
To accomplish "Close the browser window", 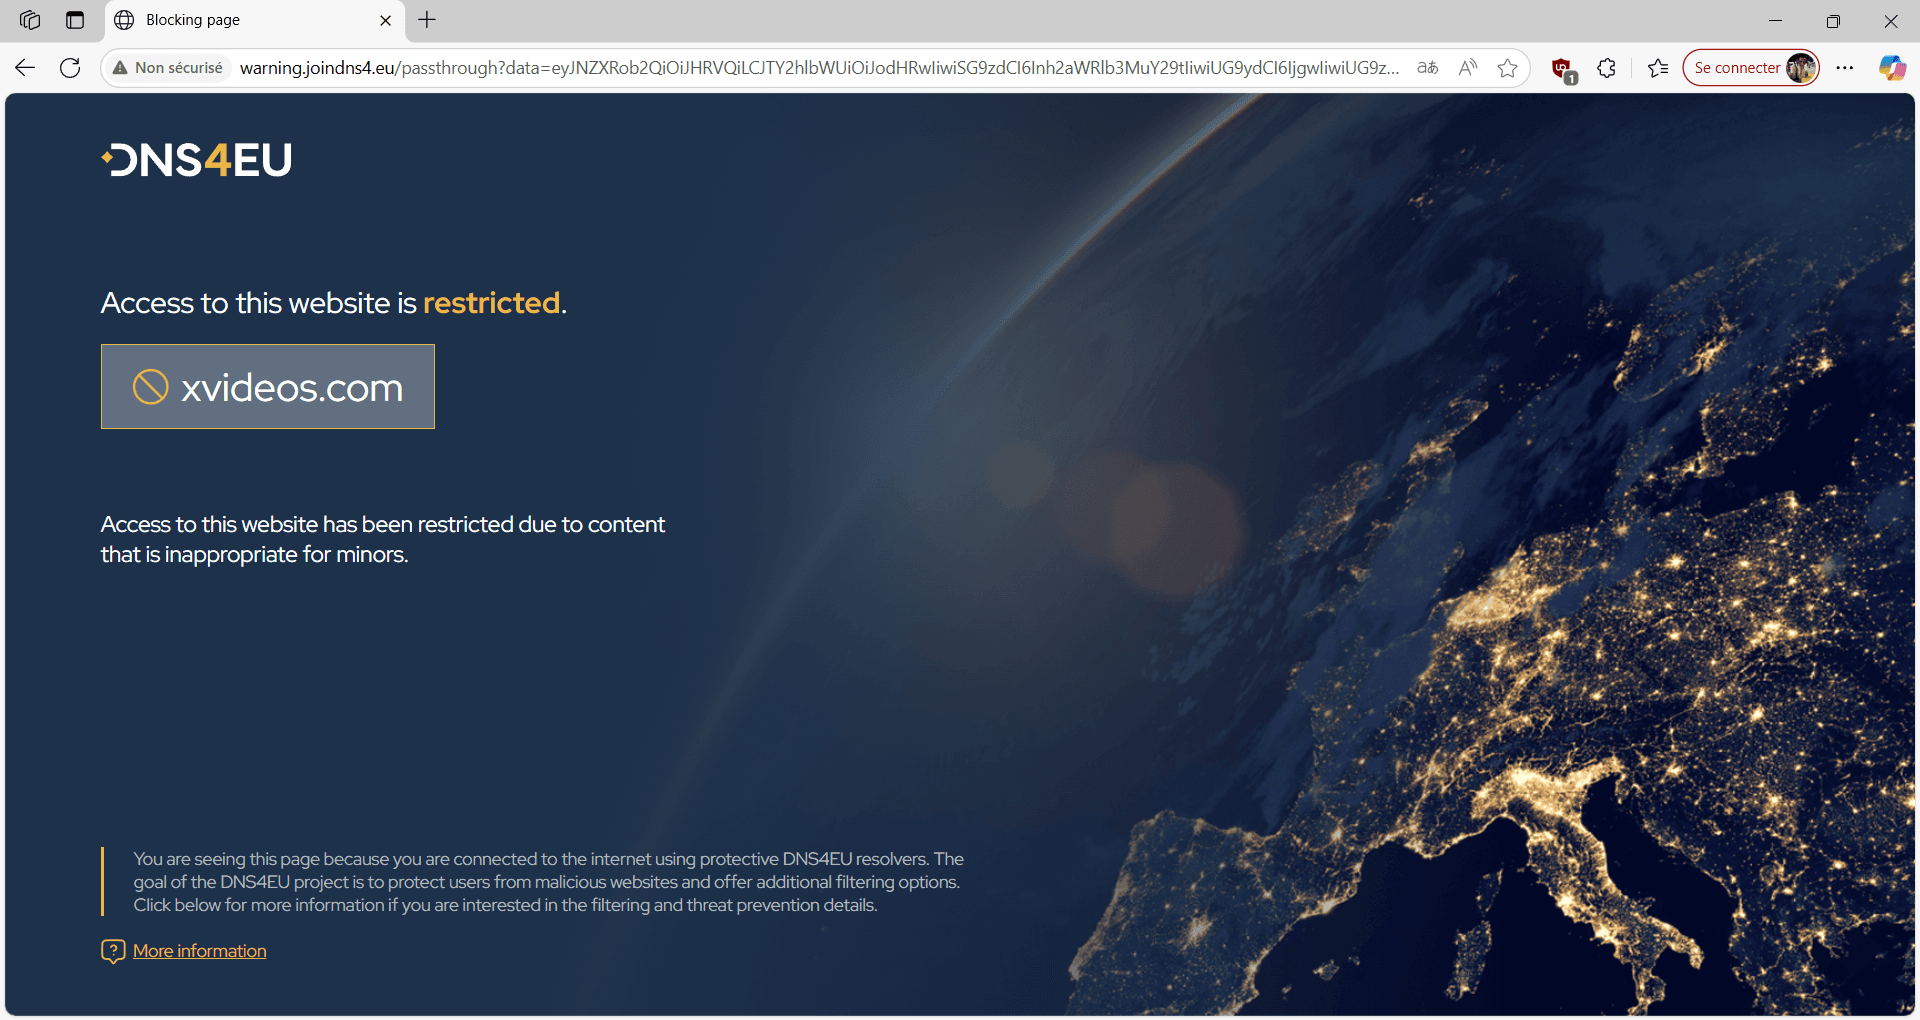I will 1891,20.
